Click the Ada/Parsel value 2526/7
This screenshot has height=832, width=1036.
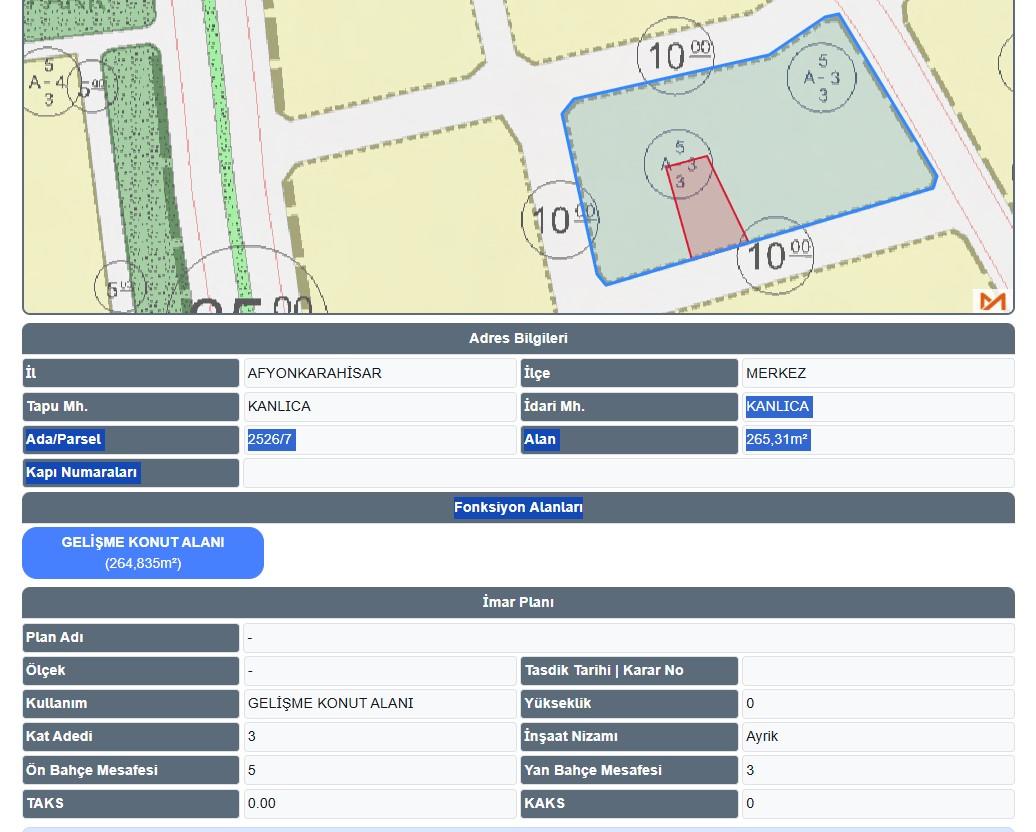coord(270,439)
